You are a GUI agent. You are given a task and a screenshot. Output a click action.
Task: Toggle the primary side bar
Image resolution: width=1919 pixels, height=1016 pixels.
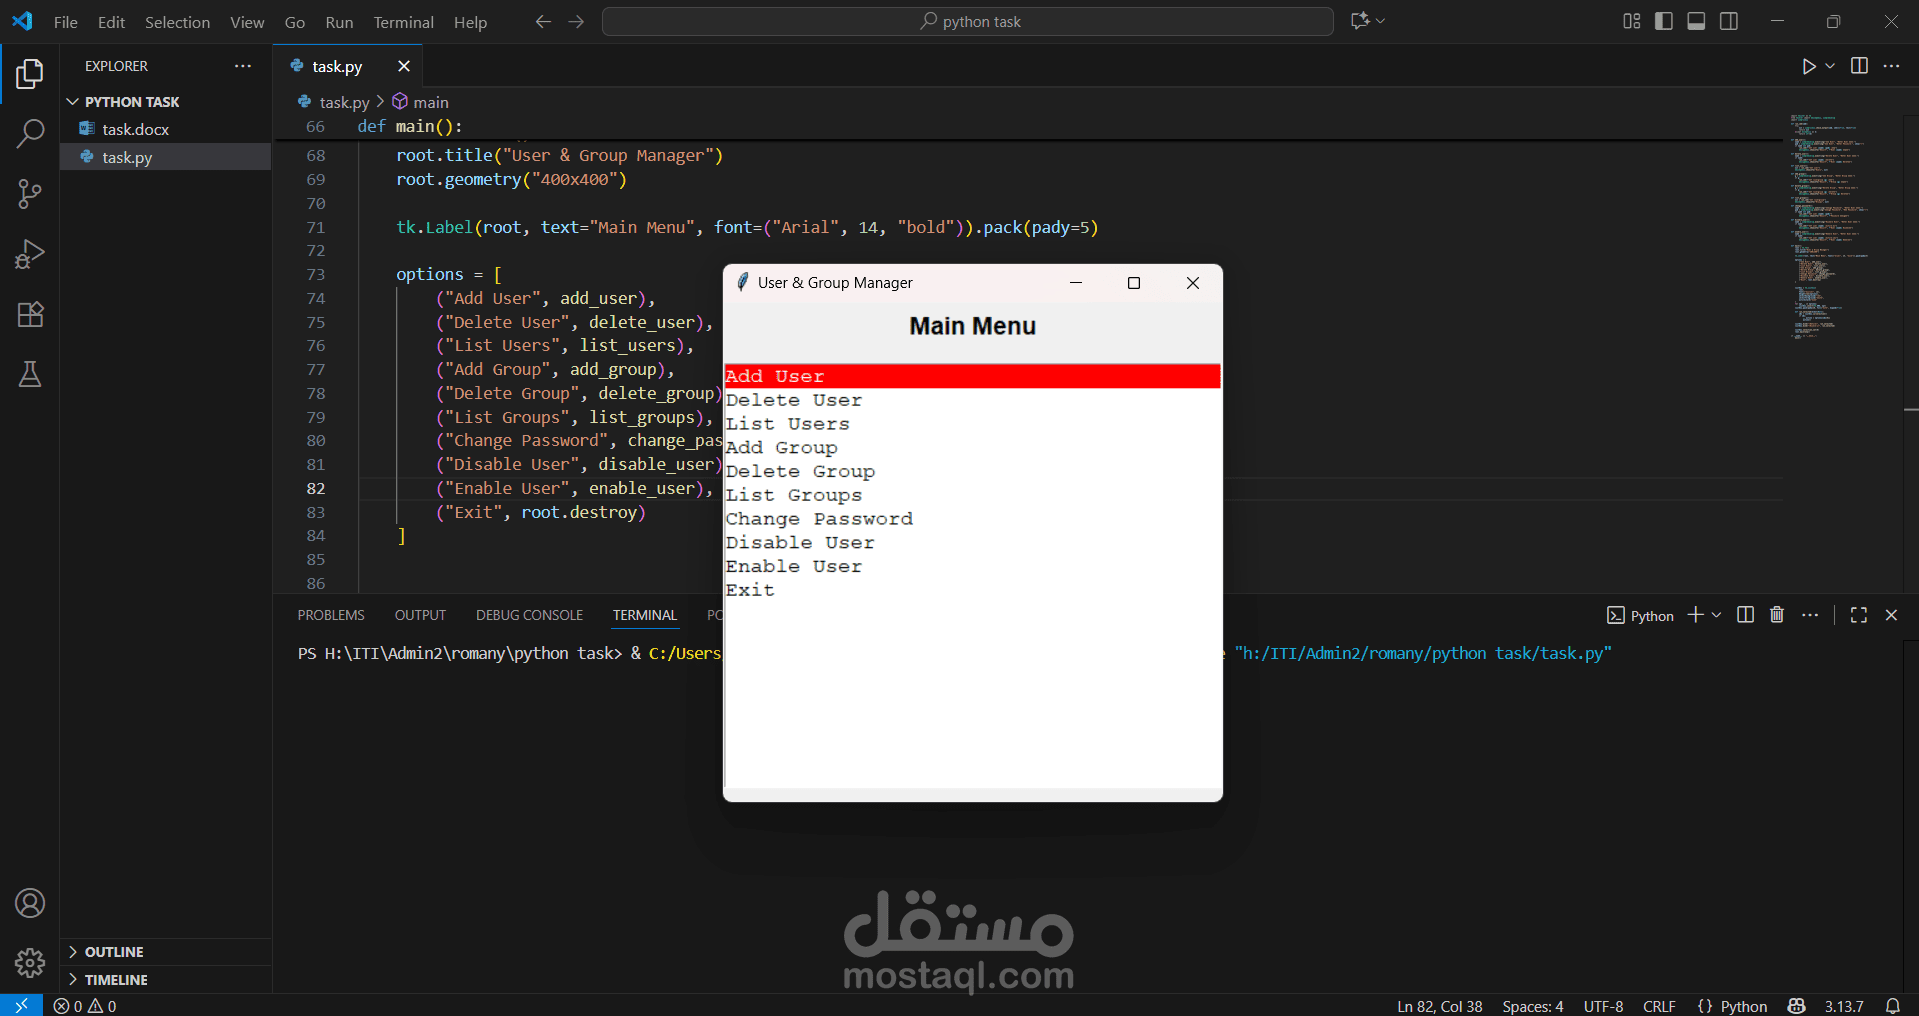1664,21
